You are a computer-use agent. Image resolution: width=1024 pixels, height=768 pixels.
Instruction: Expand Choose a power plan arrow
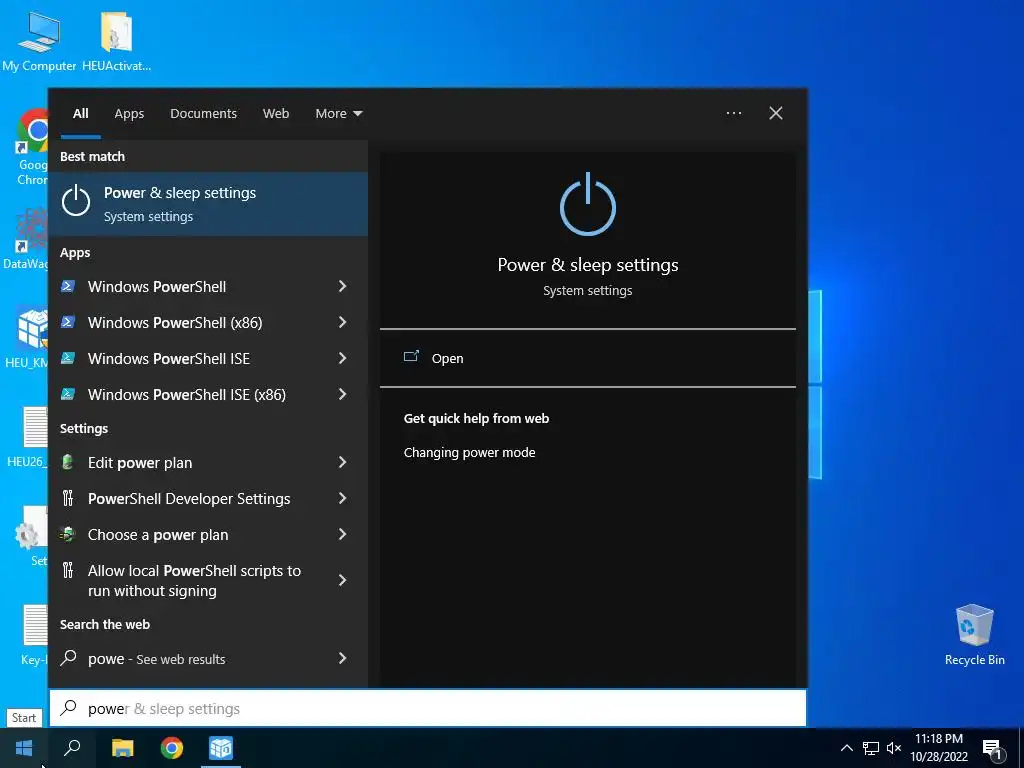click(342, 534)
